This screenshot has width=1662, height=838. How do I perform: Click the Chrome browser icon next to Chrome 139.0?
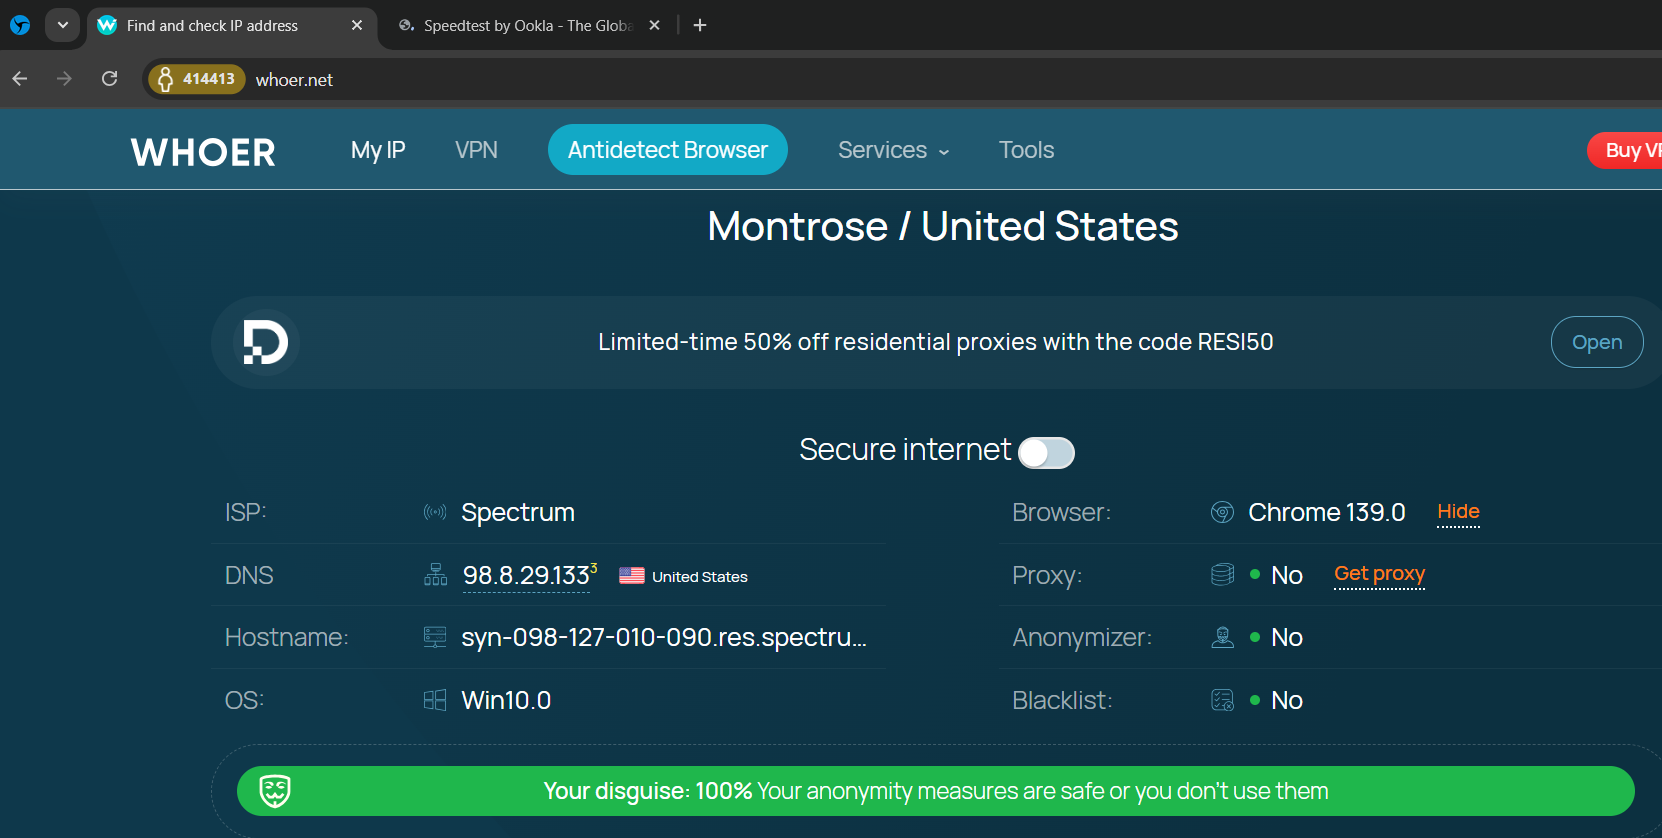[x=1222, y=513]
